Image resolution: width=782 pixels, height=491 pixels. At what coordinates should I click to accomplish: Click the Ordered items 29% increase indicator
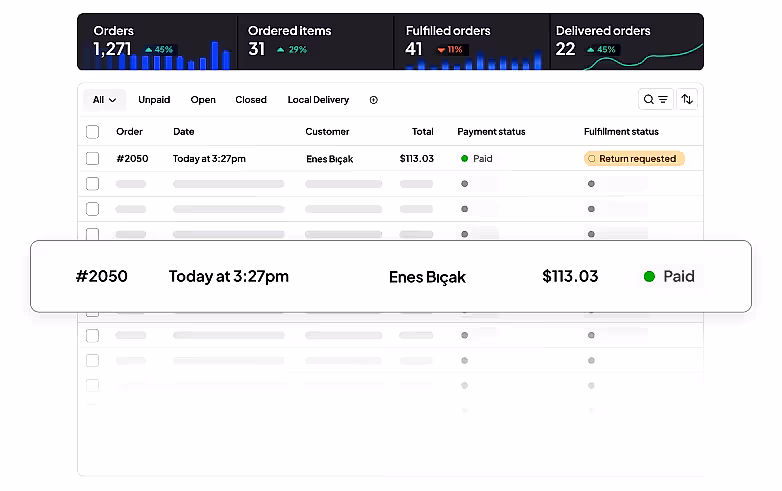292,49
